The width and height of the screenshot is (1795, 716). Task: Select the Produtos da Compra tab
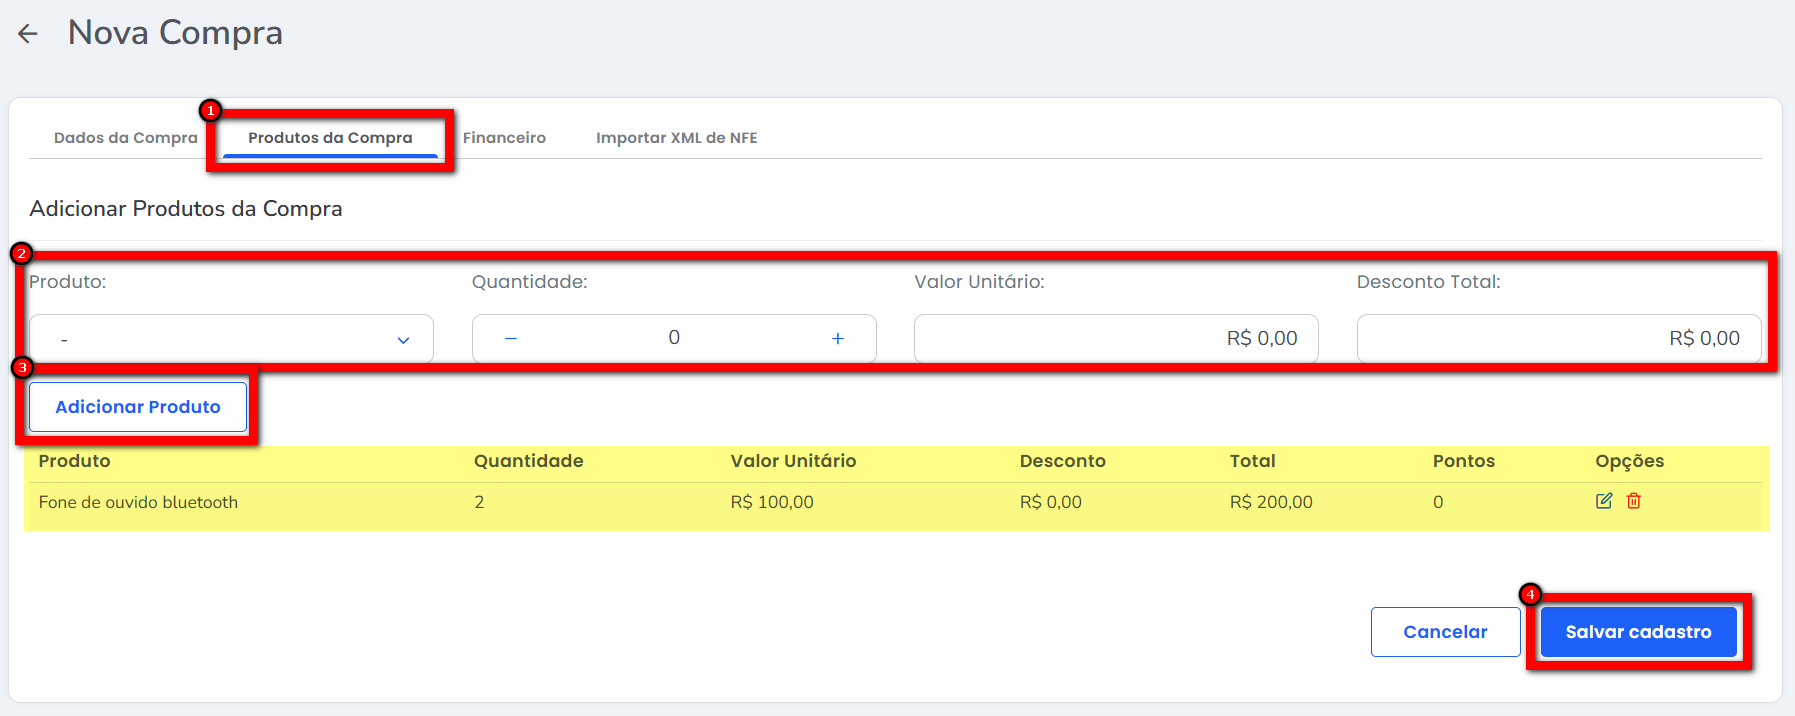330,138
